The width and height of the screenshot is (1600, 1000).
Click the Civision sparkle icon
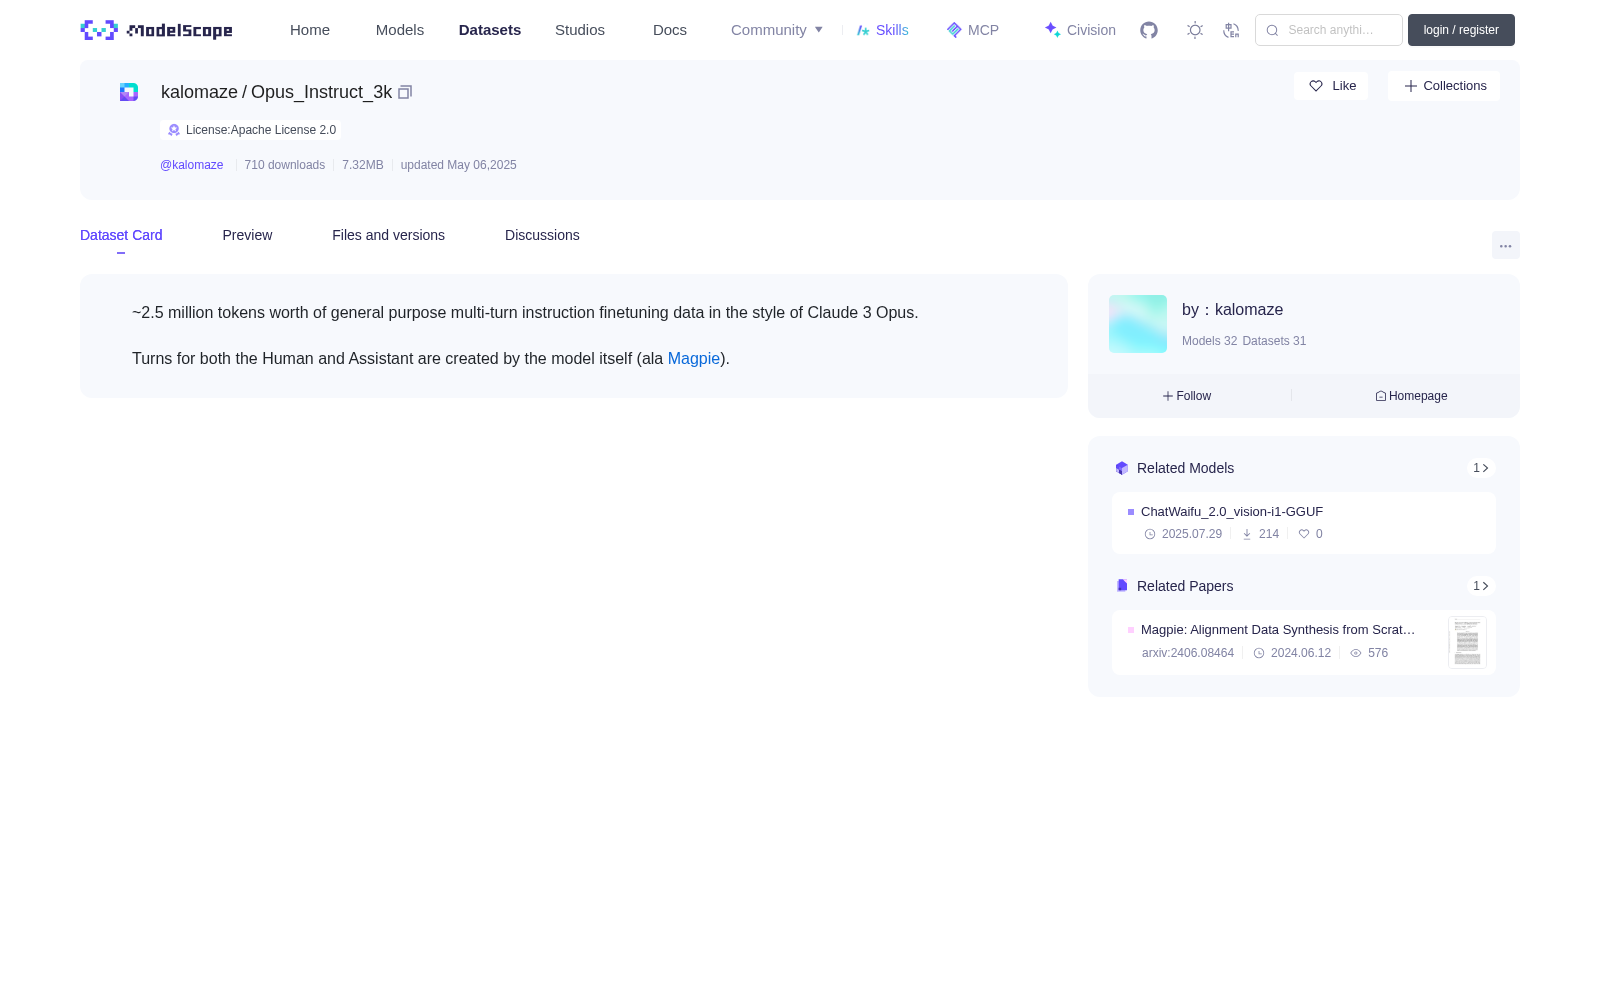[x=1052, y=30]
